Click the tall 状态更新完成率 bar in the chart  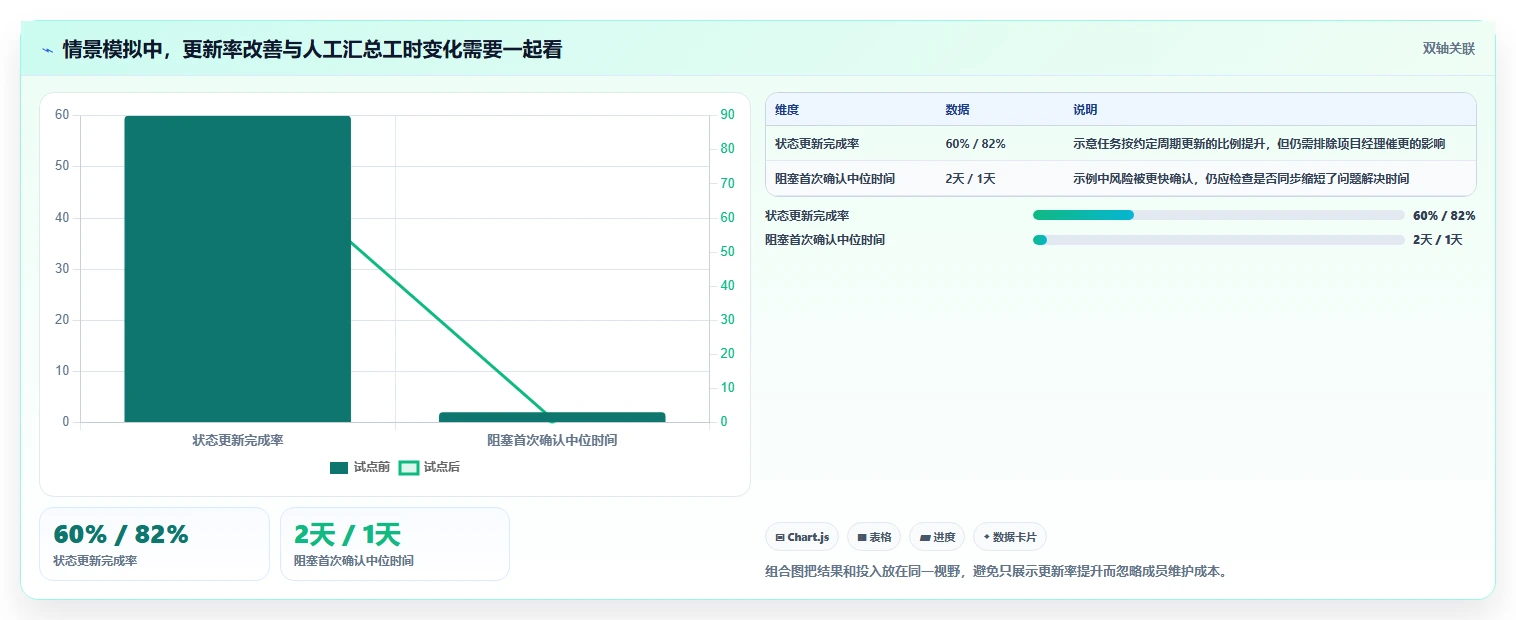click(238, 269)
